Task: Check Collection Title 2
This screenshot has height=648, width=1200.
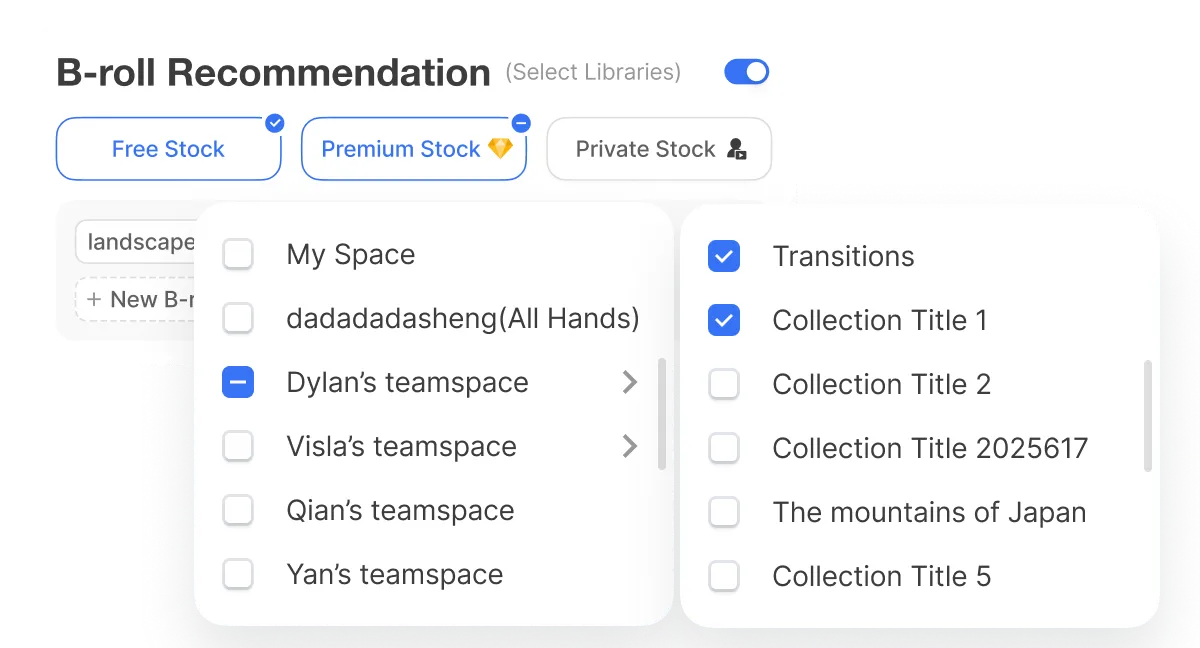Action: (x=723, y=384)
